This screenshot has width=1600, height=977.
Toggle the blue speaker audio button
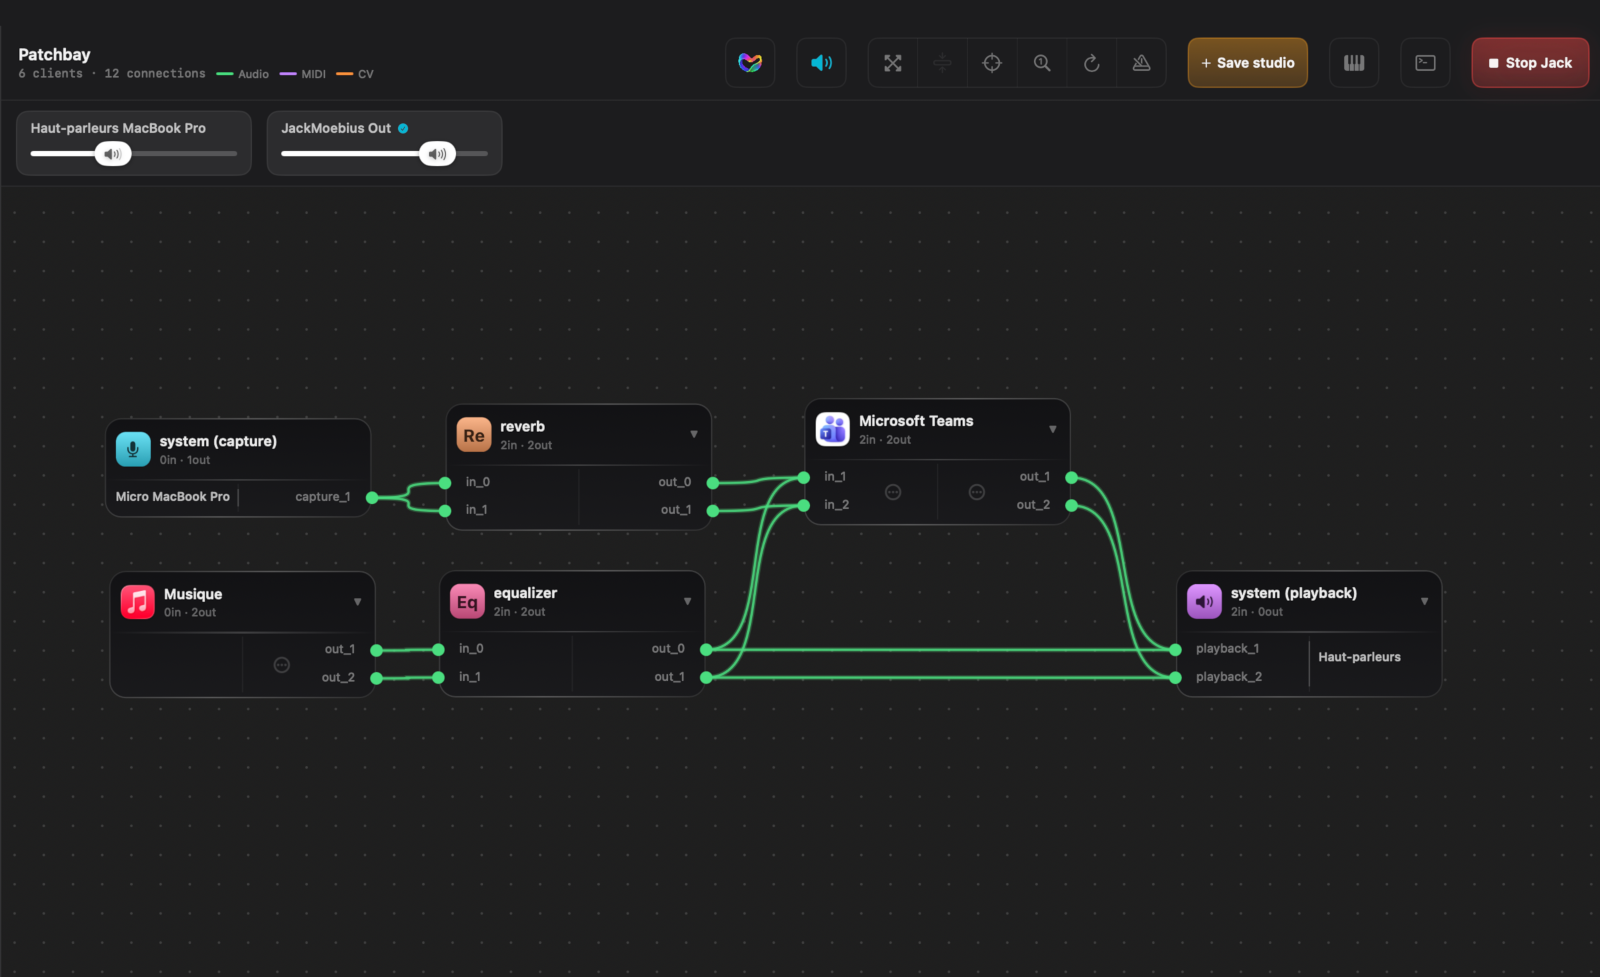[821, 63]
